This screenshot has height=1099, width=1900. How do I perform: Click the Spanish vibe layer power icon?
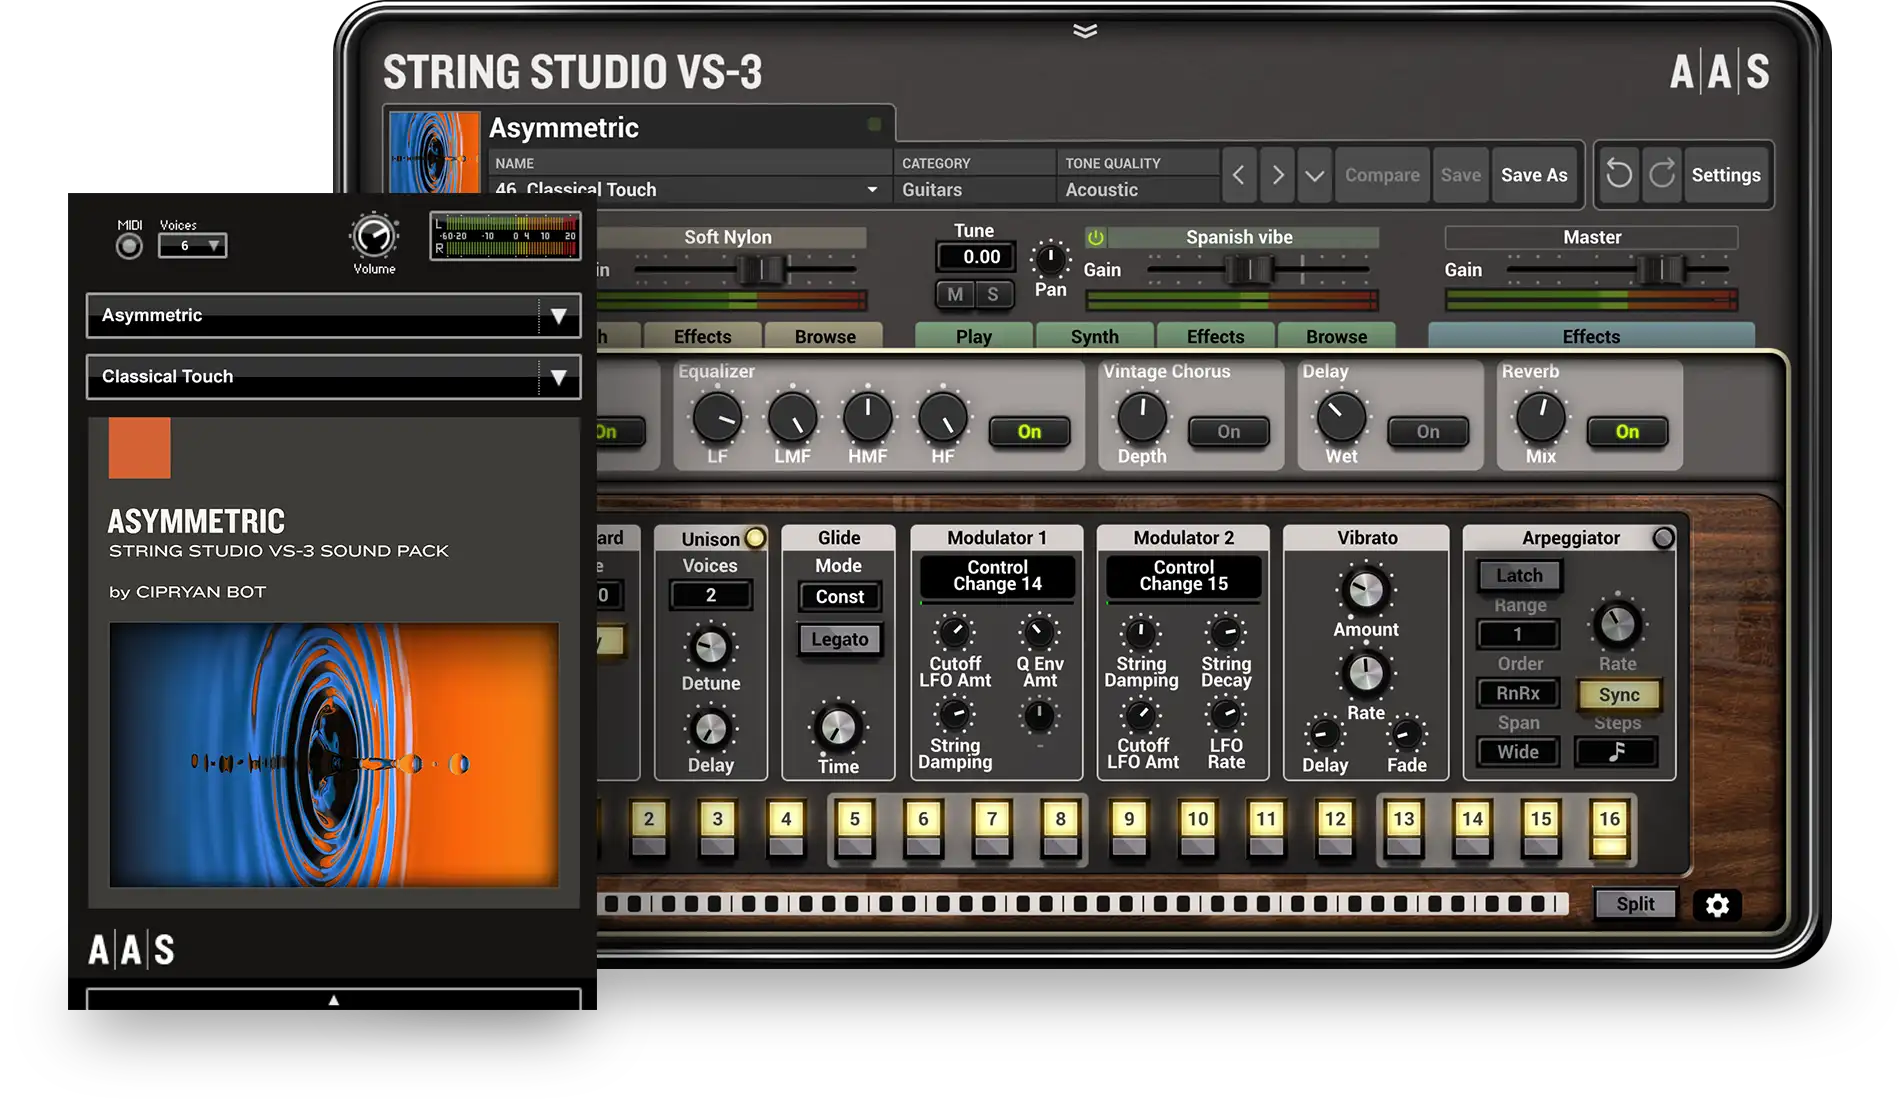(x=1096, y=238)
